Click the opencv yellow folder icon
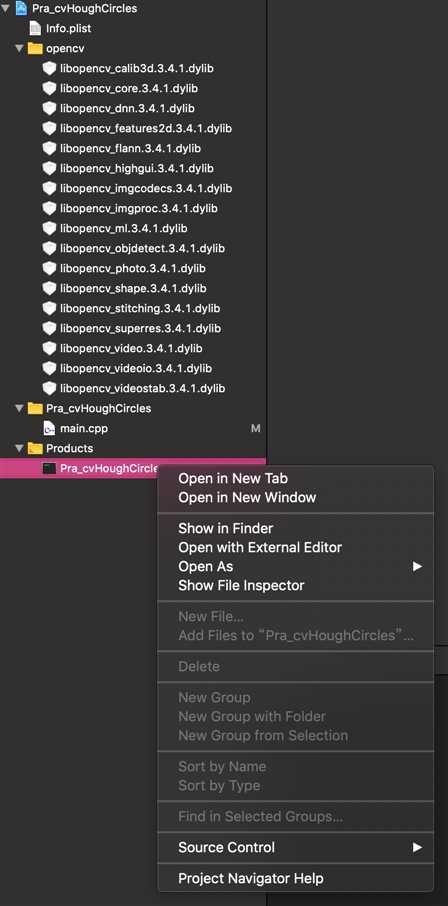Viewport: 448px width, 906px height. 35,49
